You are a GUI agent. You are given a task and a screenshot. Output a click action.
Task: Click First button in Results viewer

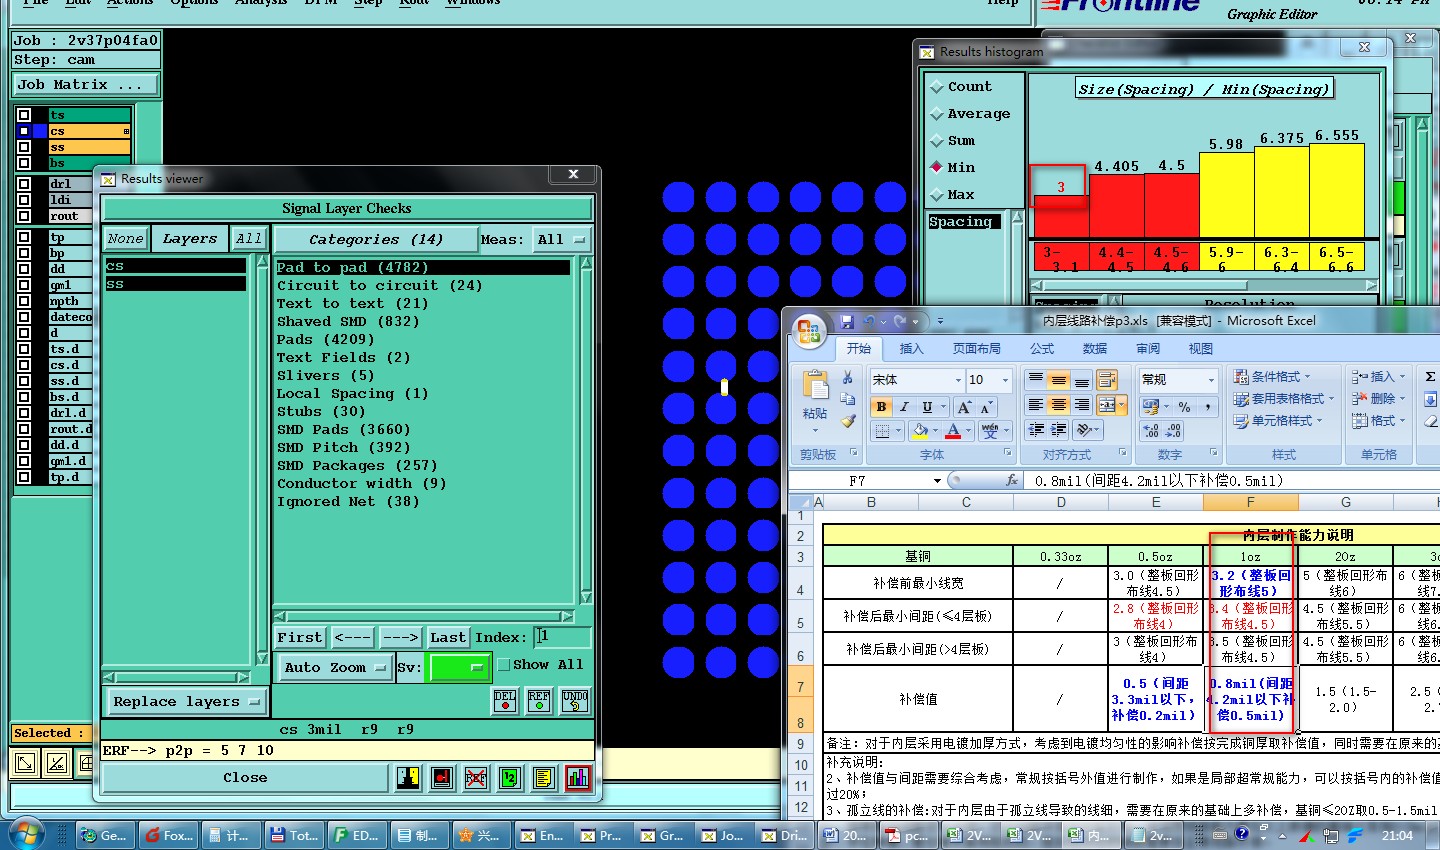click(x=300, y=637)
